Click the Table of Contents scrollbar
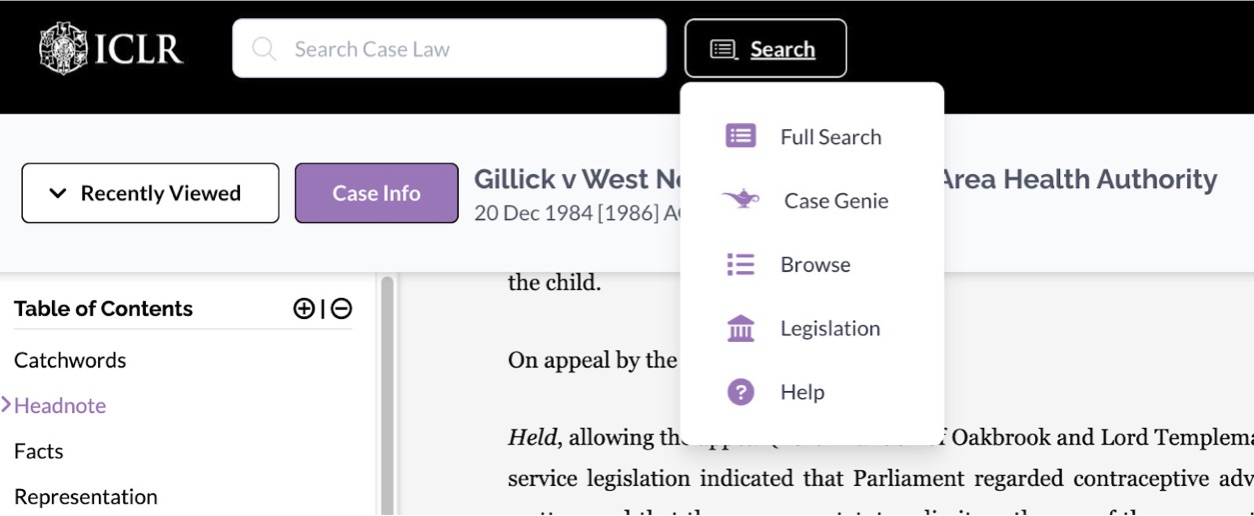Screen dimensions: 1254x516 (x=387, y=400)
